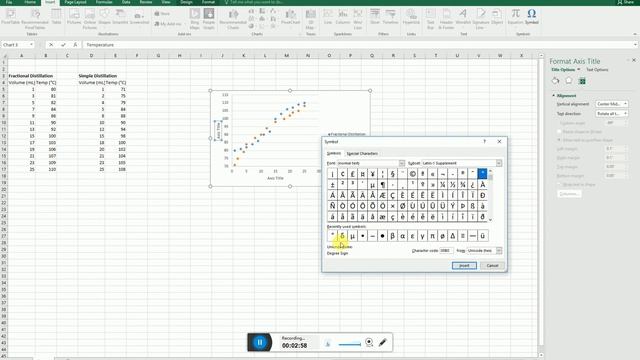The width and height of the screenshot is (640, 360).
Task: Switch to Special Characters tab
Action: [362, 153]
